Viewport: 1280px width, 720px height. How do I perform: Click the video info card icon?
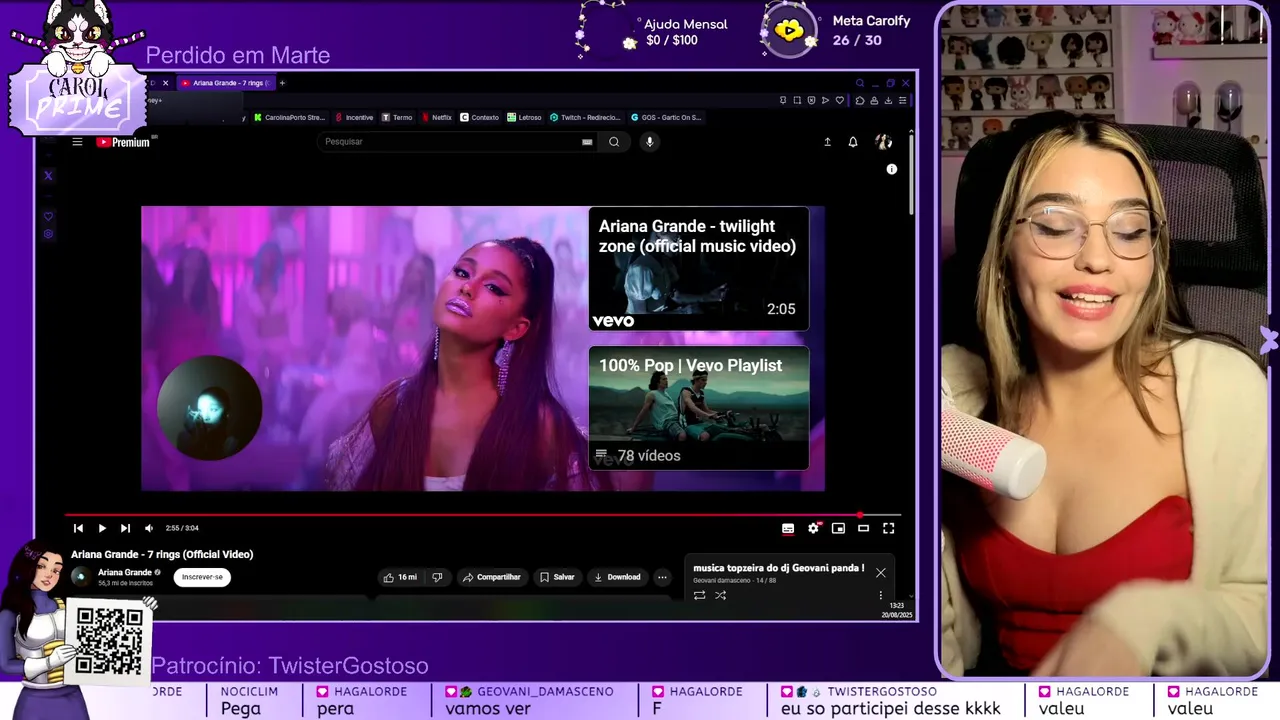pyautogui.click(x=892, y=169)
